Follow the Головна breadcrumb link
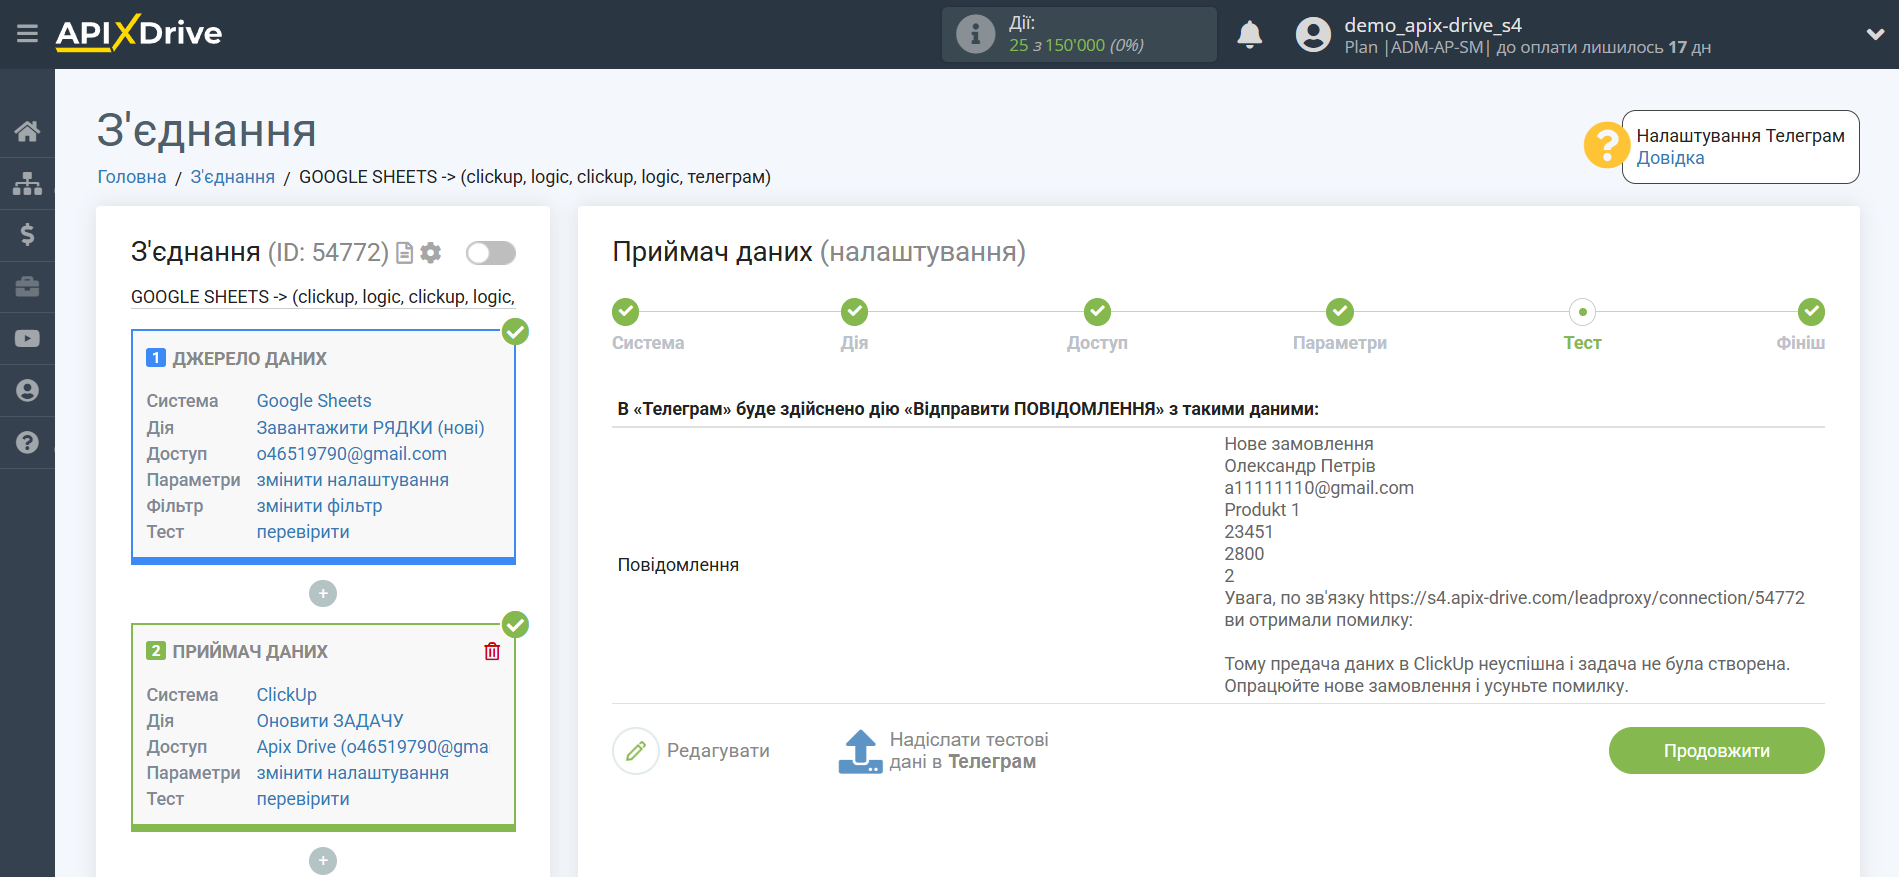Image resolution: width=1899 pixels, height=877 pixels. click(132, 177)
